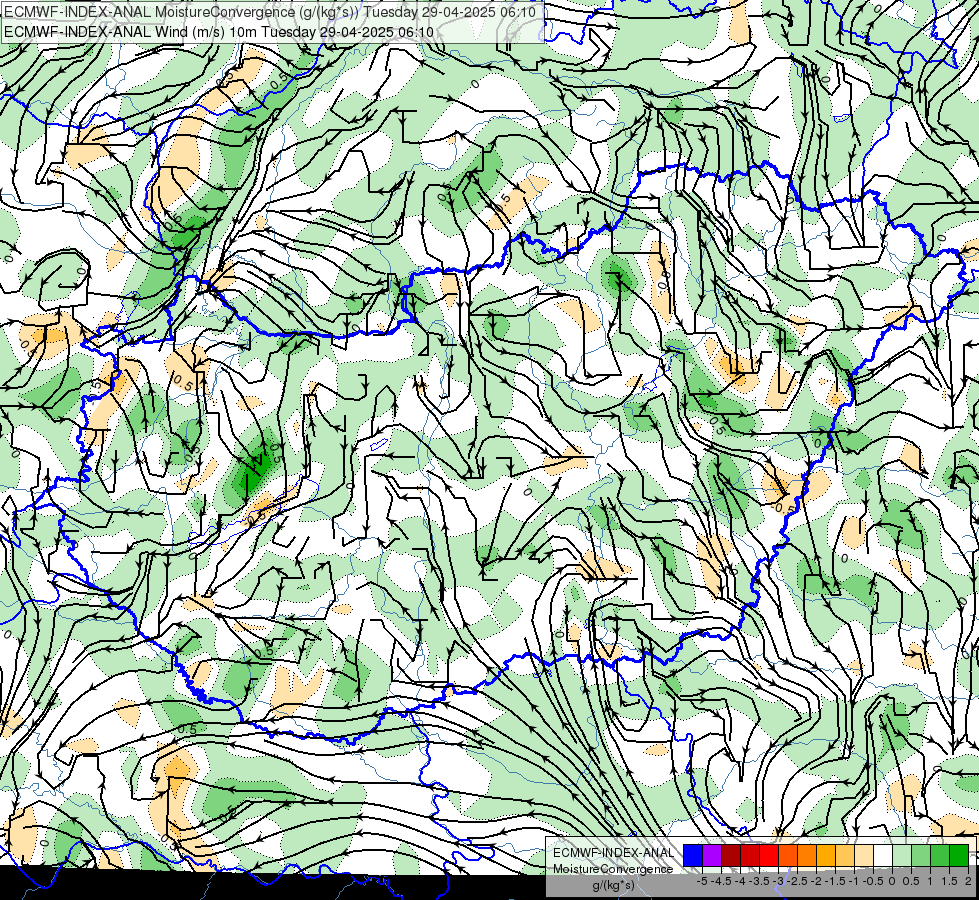The height and width of the screenshot is (900, 979).
Task: Click the purple legend swatch left of -4.5
Action: tap(712, 856)
